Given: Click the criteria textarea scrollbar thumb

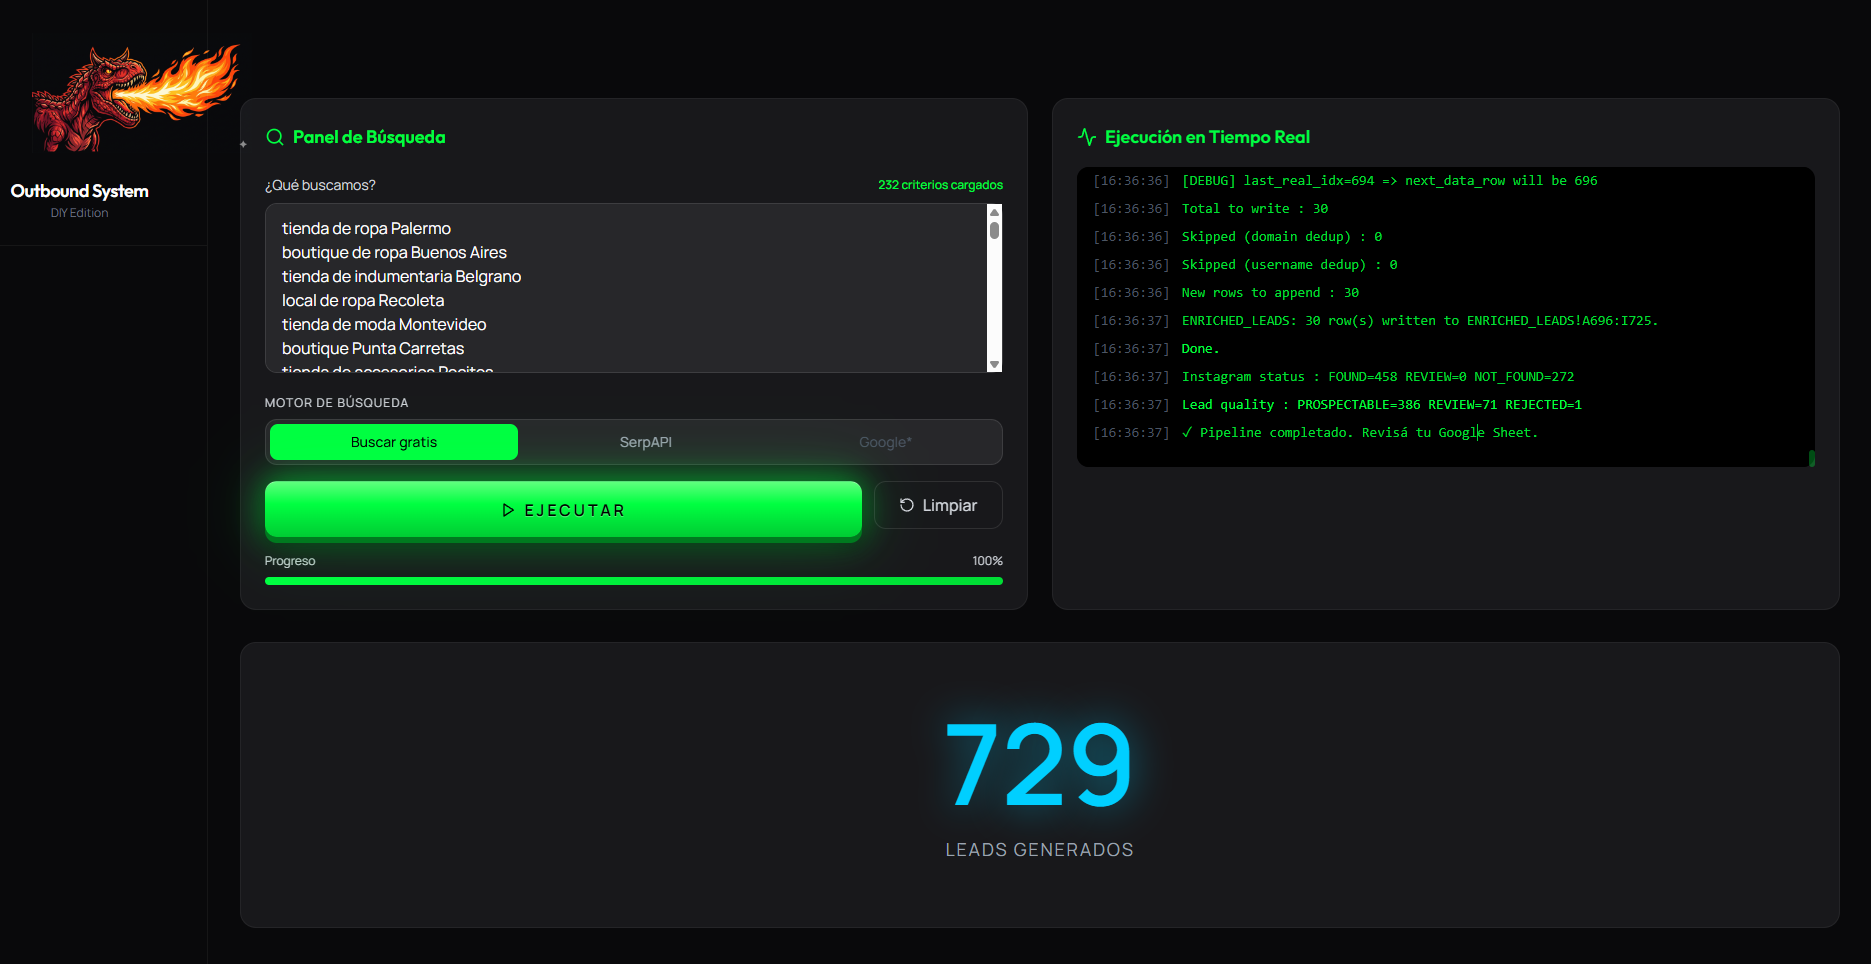Looking at the screenshot, I should [994, 230].
